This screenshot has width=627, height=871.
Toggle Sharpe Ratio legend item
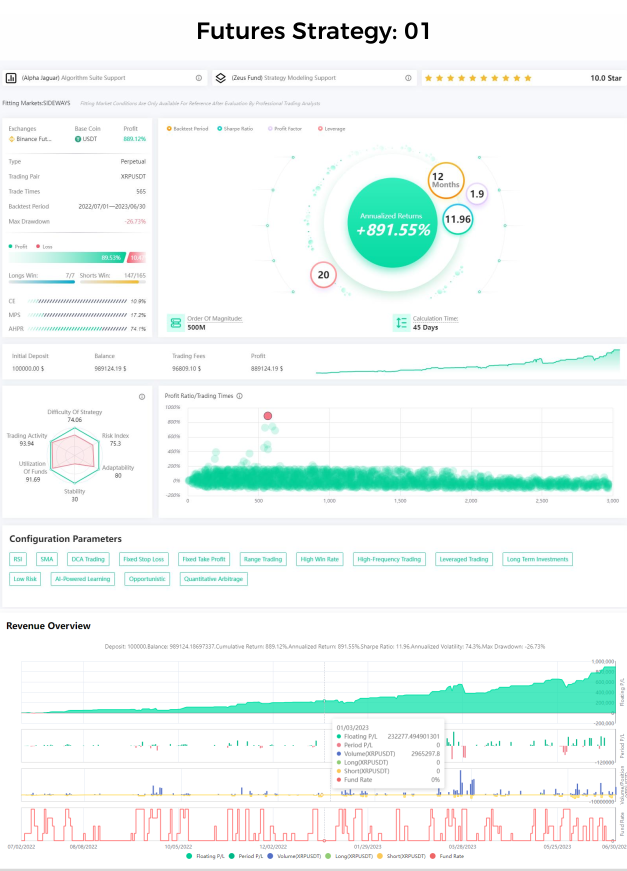pos(235,129)
